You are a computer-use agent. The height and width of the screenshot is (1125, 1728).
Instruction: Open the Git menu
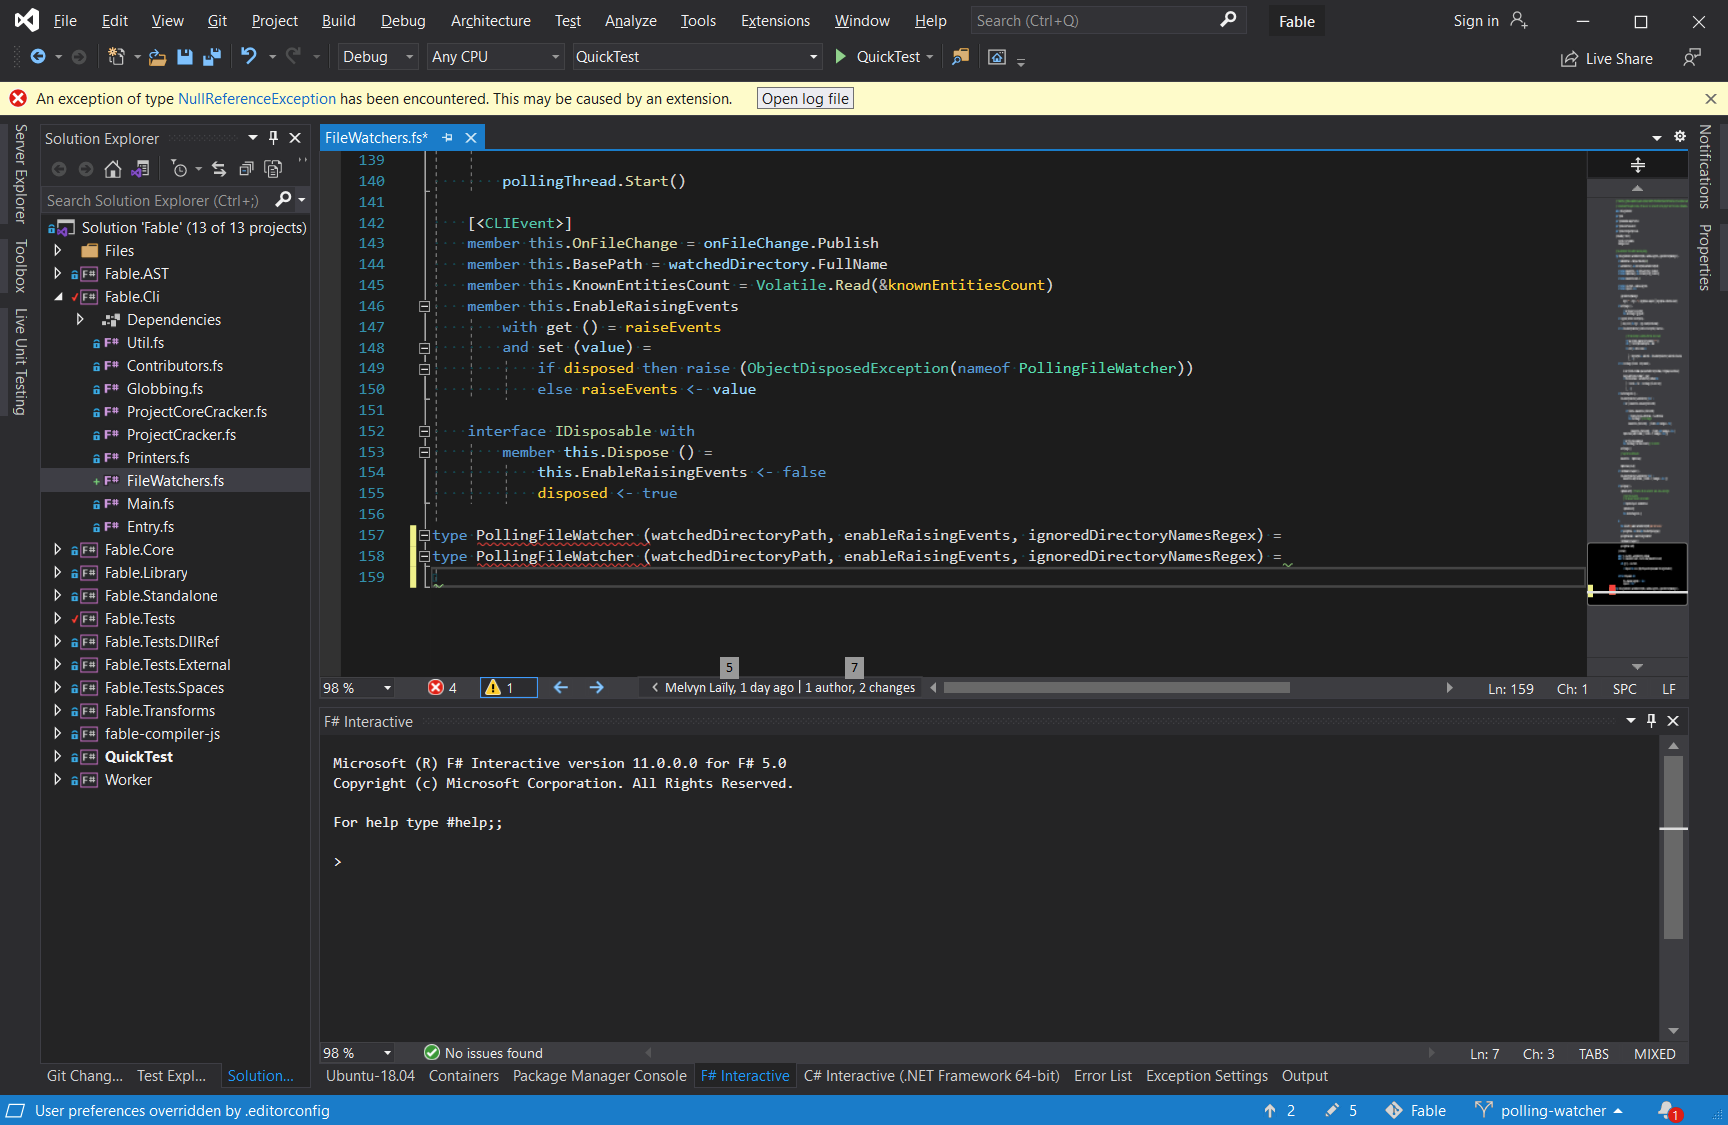217,20
